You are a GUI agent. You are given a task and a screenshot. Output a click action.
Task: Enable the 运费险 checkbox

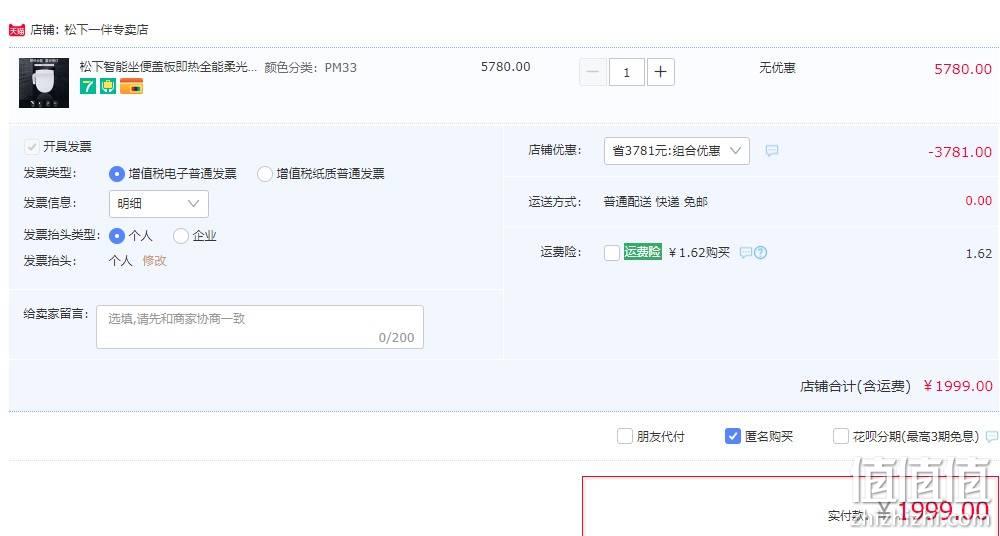tap(612, 253)
